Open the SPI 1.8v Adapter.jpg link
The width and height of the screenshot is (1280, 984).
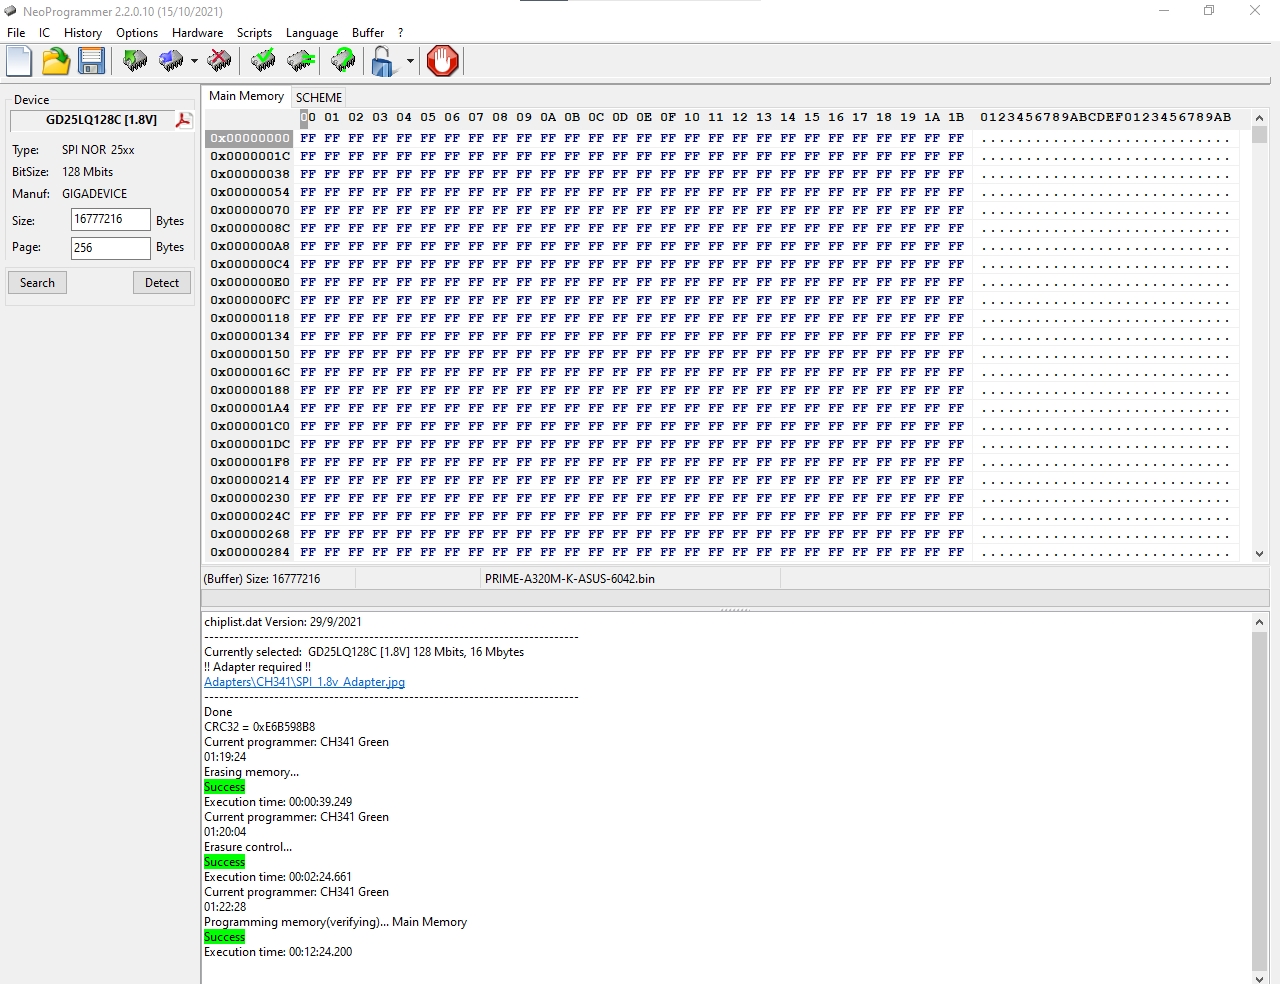(304, 682)
